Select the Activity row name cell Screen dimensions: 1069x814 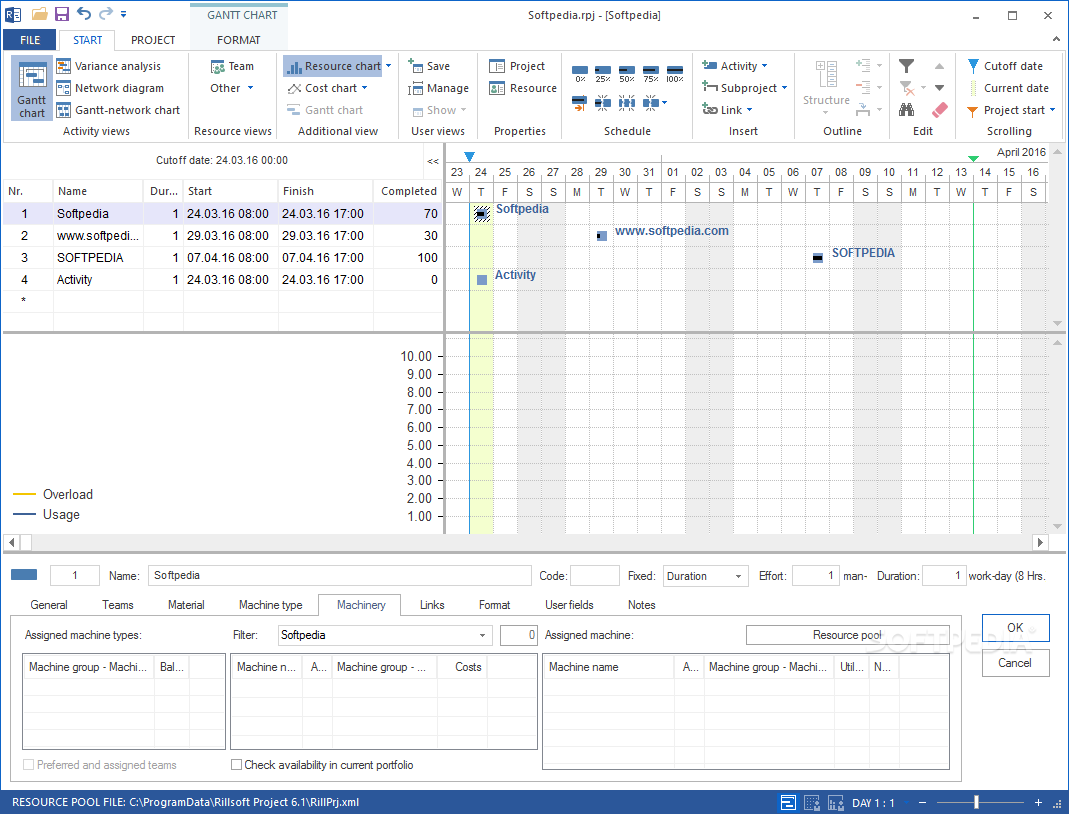97,280
